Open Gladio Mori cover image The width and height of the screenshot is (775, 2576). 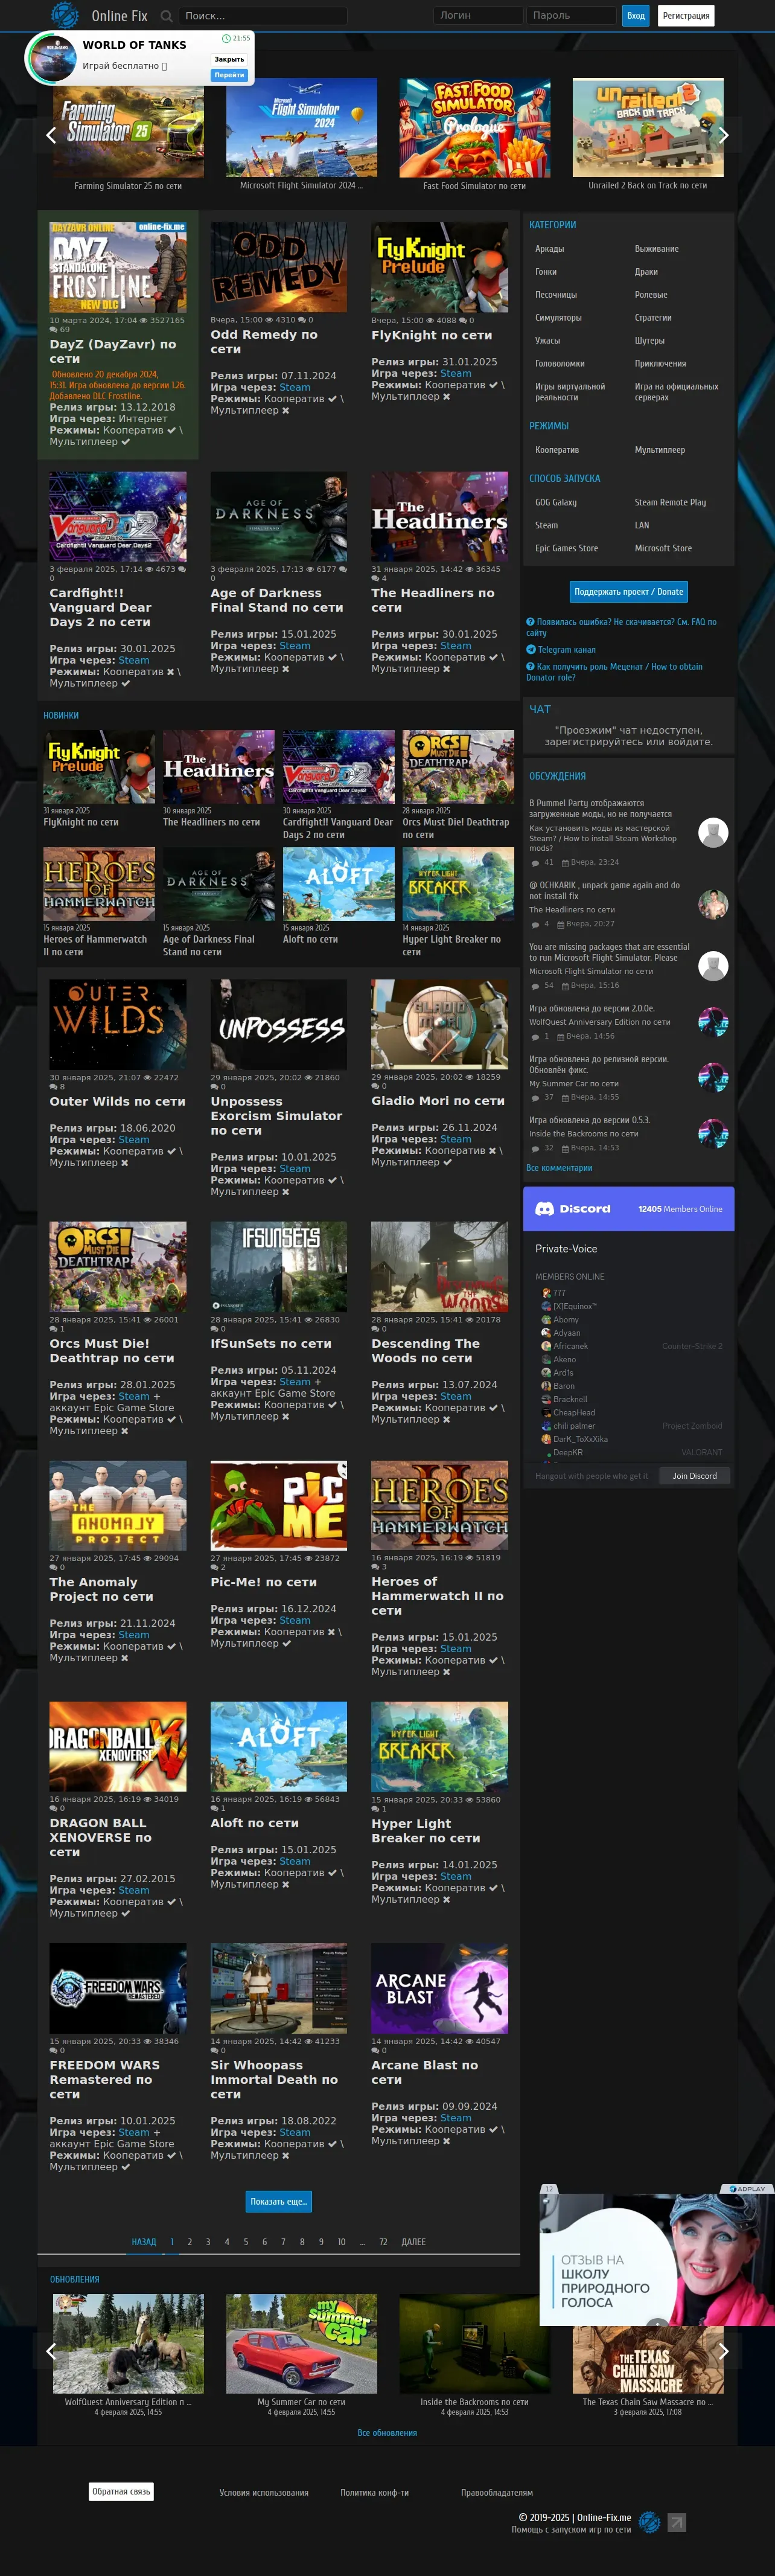click(439, 1024)
